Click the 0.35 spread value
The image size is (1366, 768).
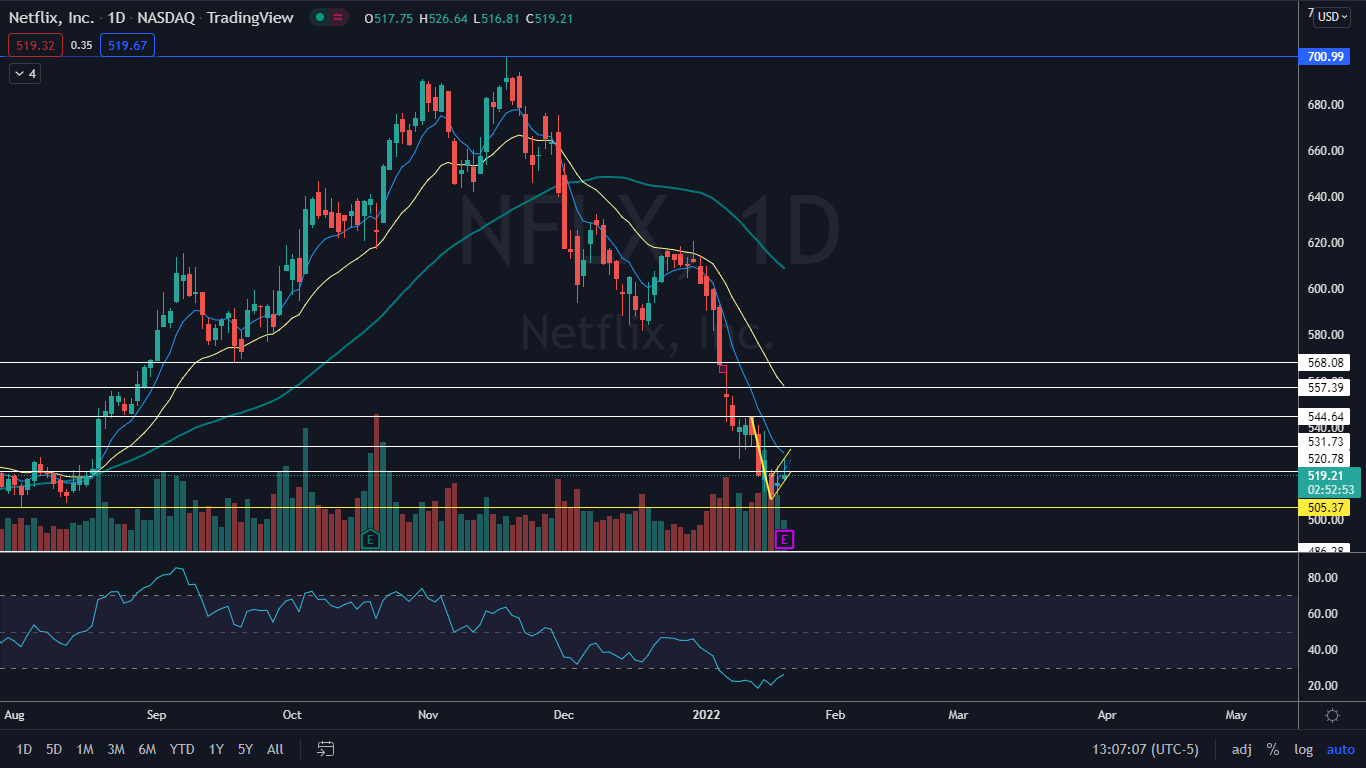pos(82,44)
